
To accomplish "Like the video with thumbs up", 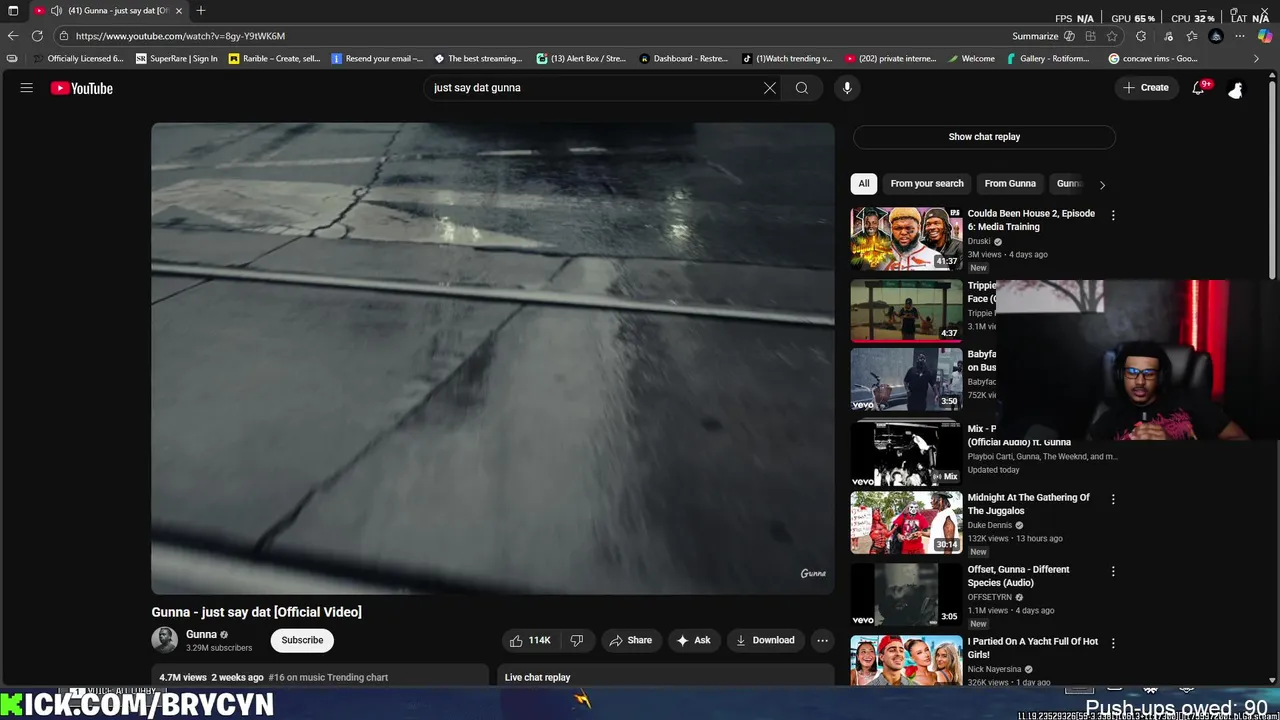I will pos(530,640).
